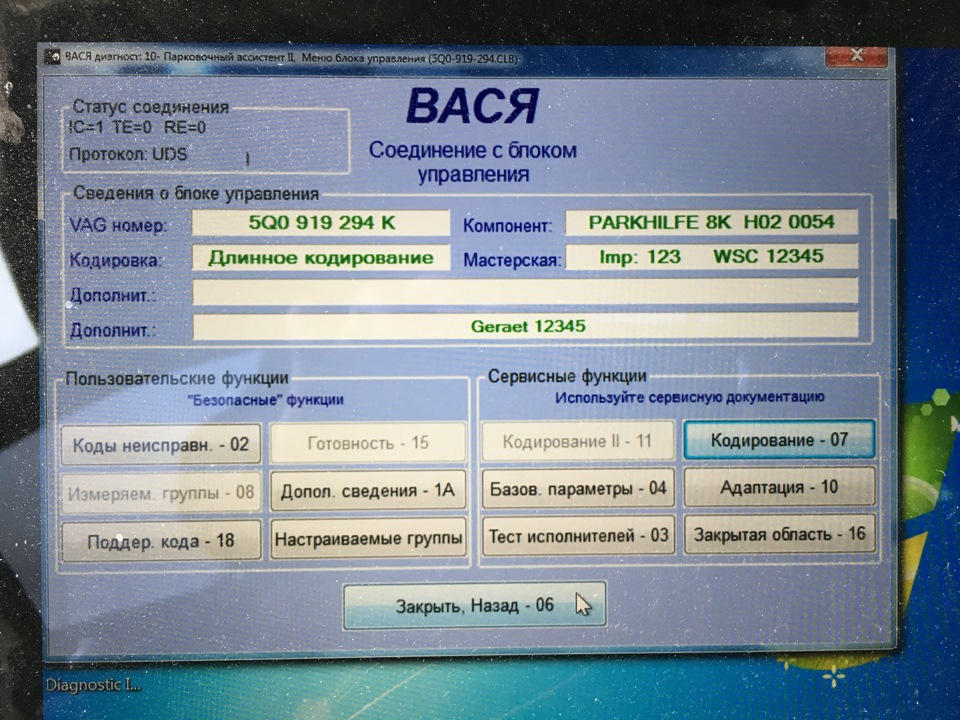
Task: Click the "Статус соединения" group label
Action: coord(151,107)
